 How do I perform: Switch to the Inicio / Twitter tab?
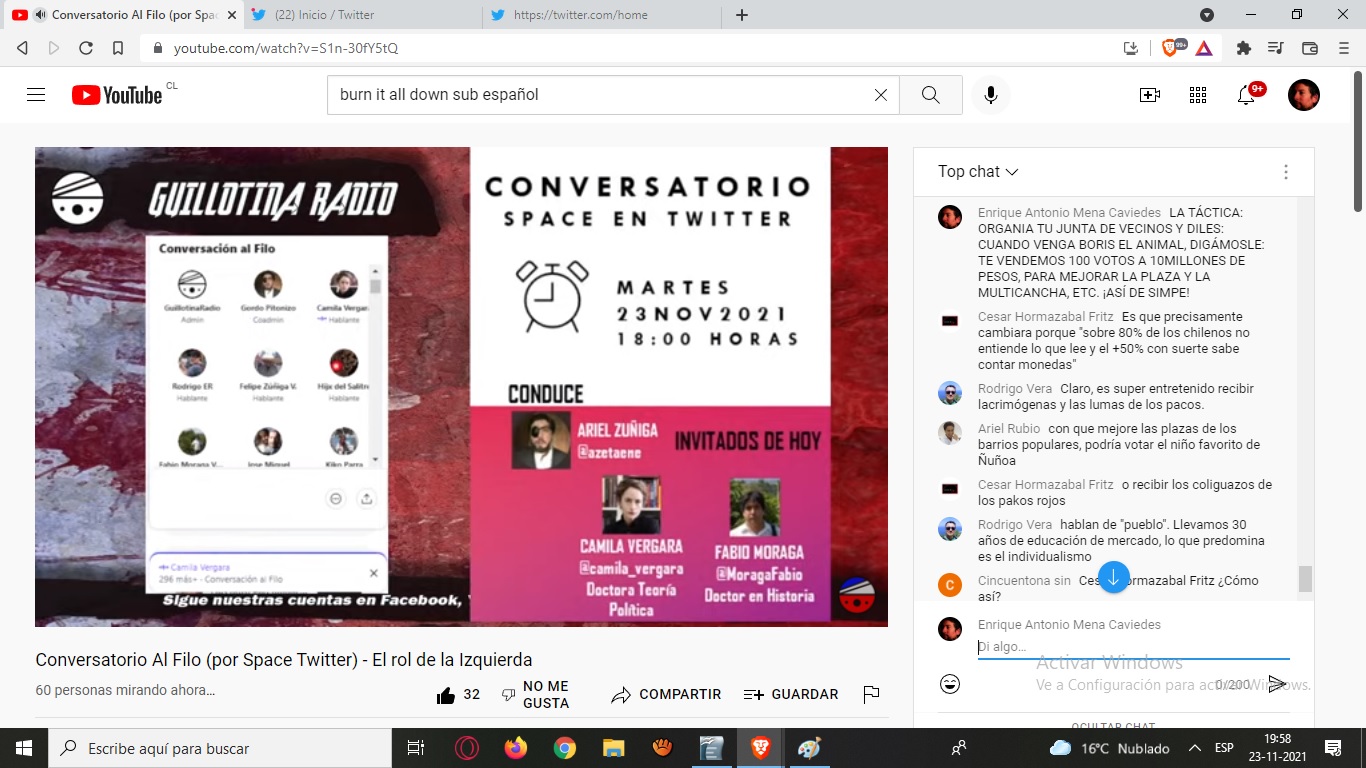(x=362, y=15)
